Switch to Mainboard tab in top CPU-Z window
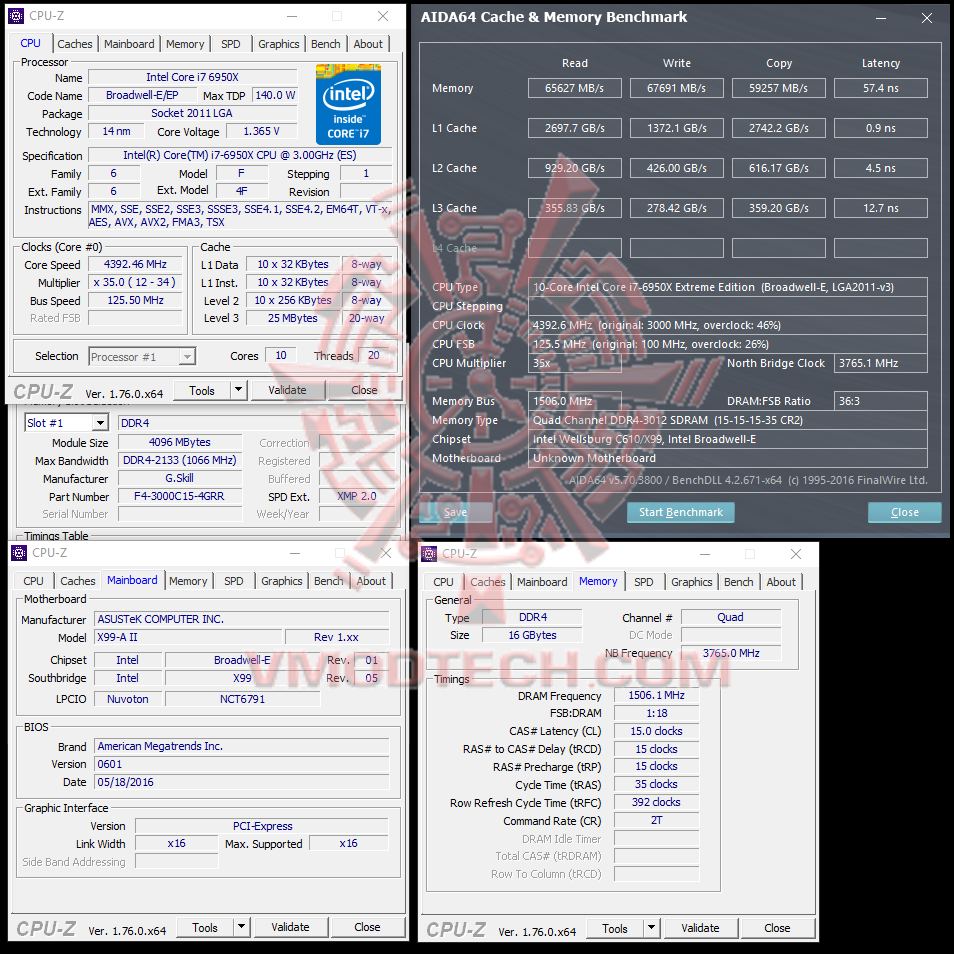This screenshot has width=954, height=954. (x=129, y=44)
